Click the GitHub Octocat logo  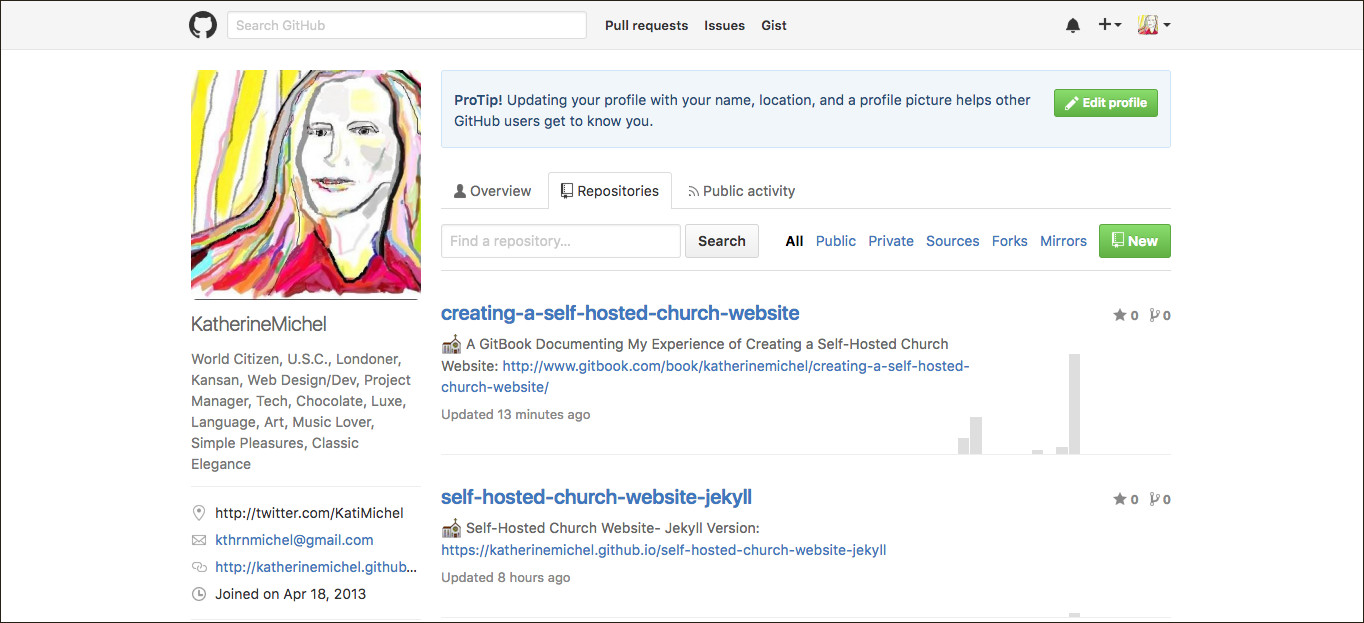[x=203, y=25]
